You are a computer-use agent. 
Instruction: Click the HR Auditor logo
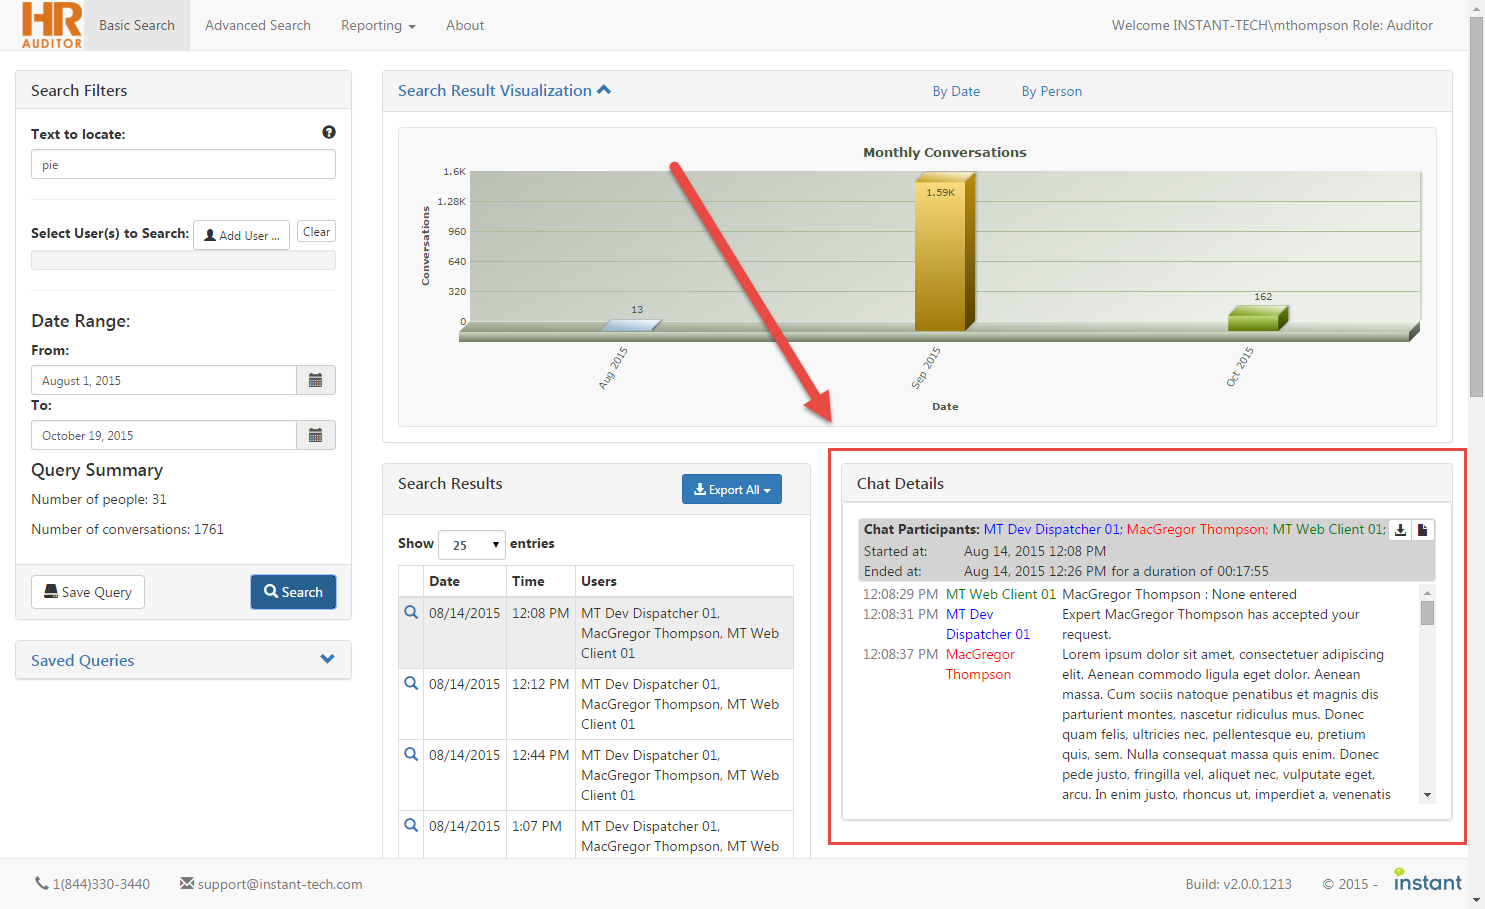click(x=52, y=25)
